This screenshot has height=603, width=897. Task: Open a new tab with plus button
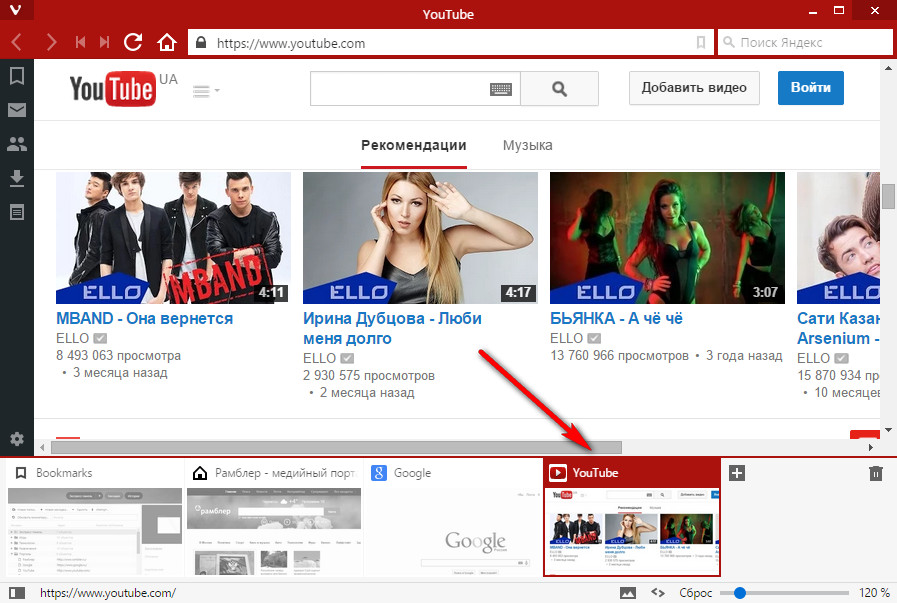coord(737,473)
